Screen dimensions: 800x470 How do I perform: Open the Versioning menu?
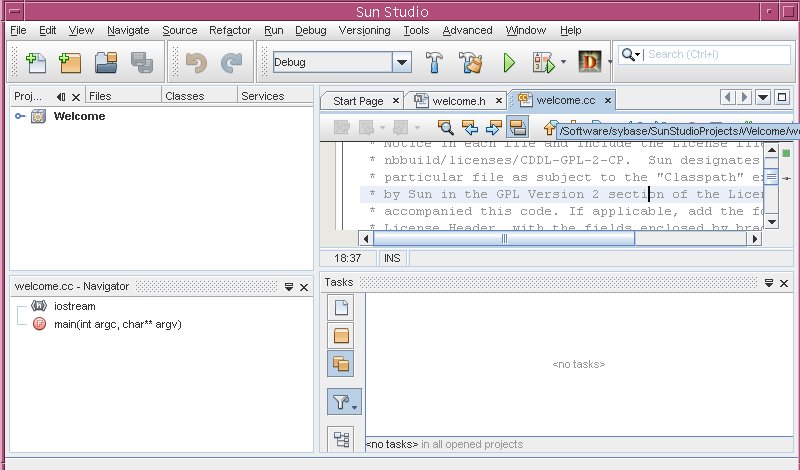[364, 31]
